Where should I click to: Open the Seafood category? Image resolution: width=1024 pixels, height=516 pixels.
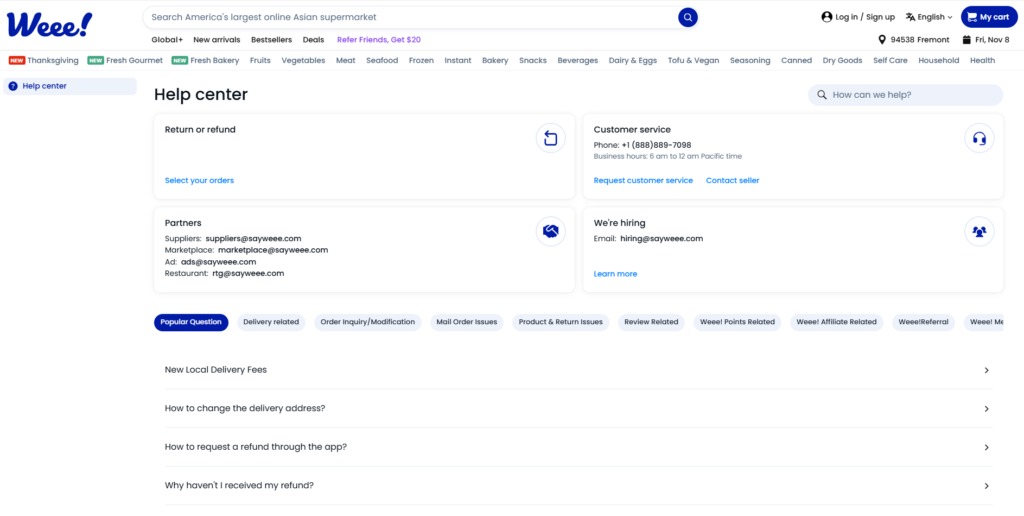382,61
